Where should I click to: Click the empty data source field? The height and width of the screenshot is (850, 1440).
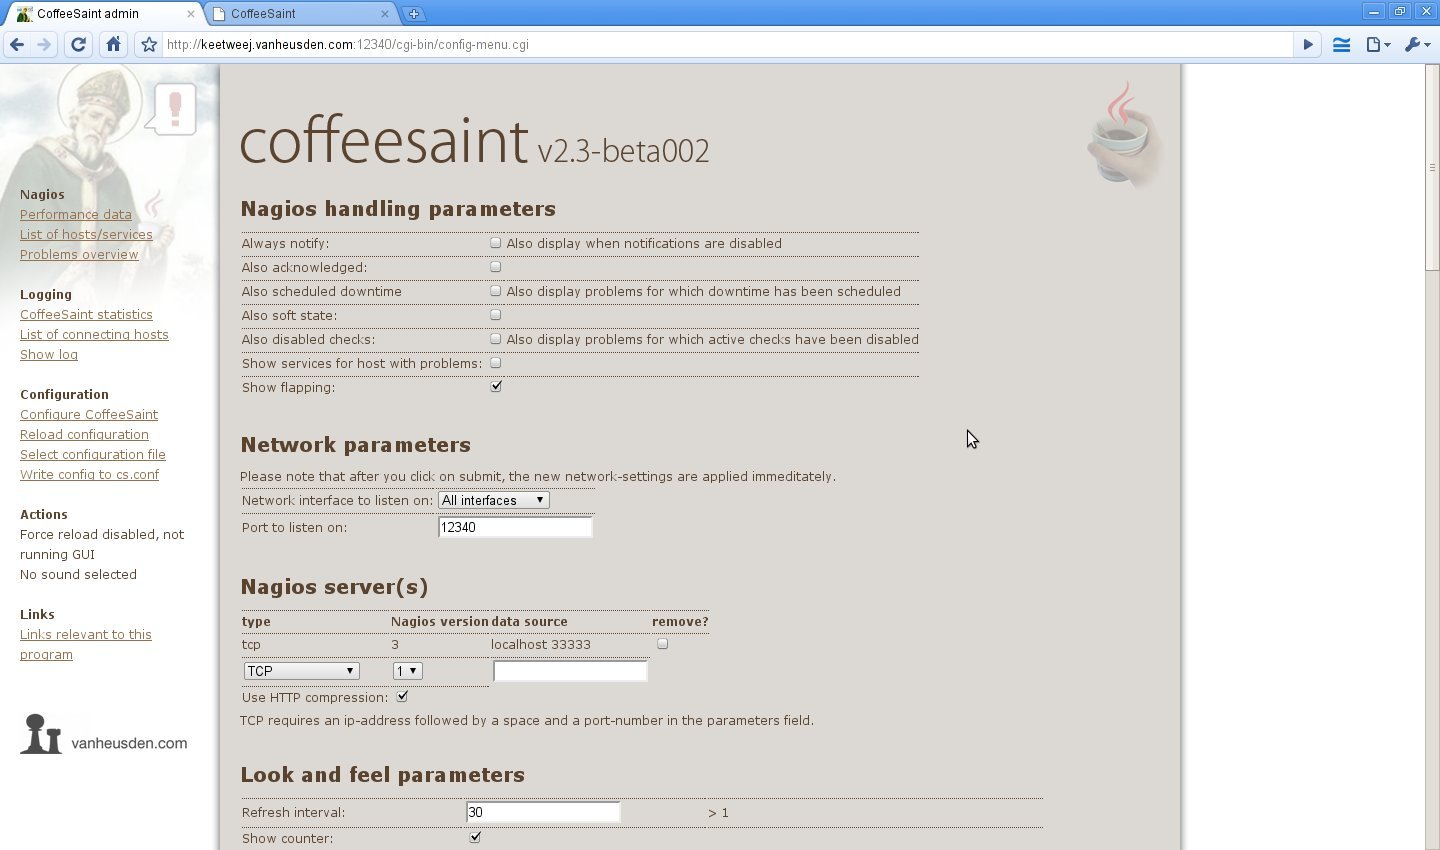click(570, 671)
